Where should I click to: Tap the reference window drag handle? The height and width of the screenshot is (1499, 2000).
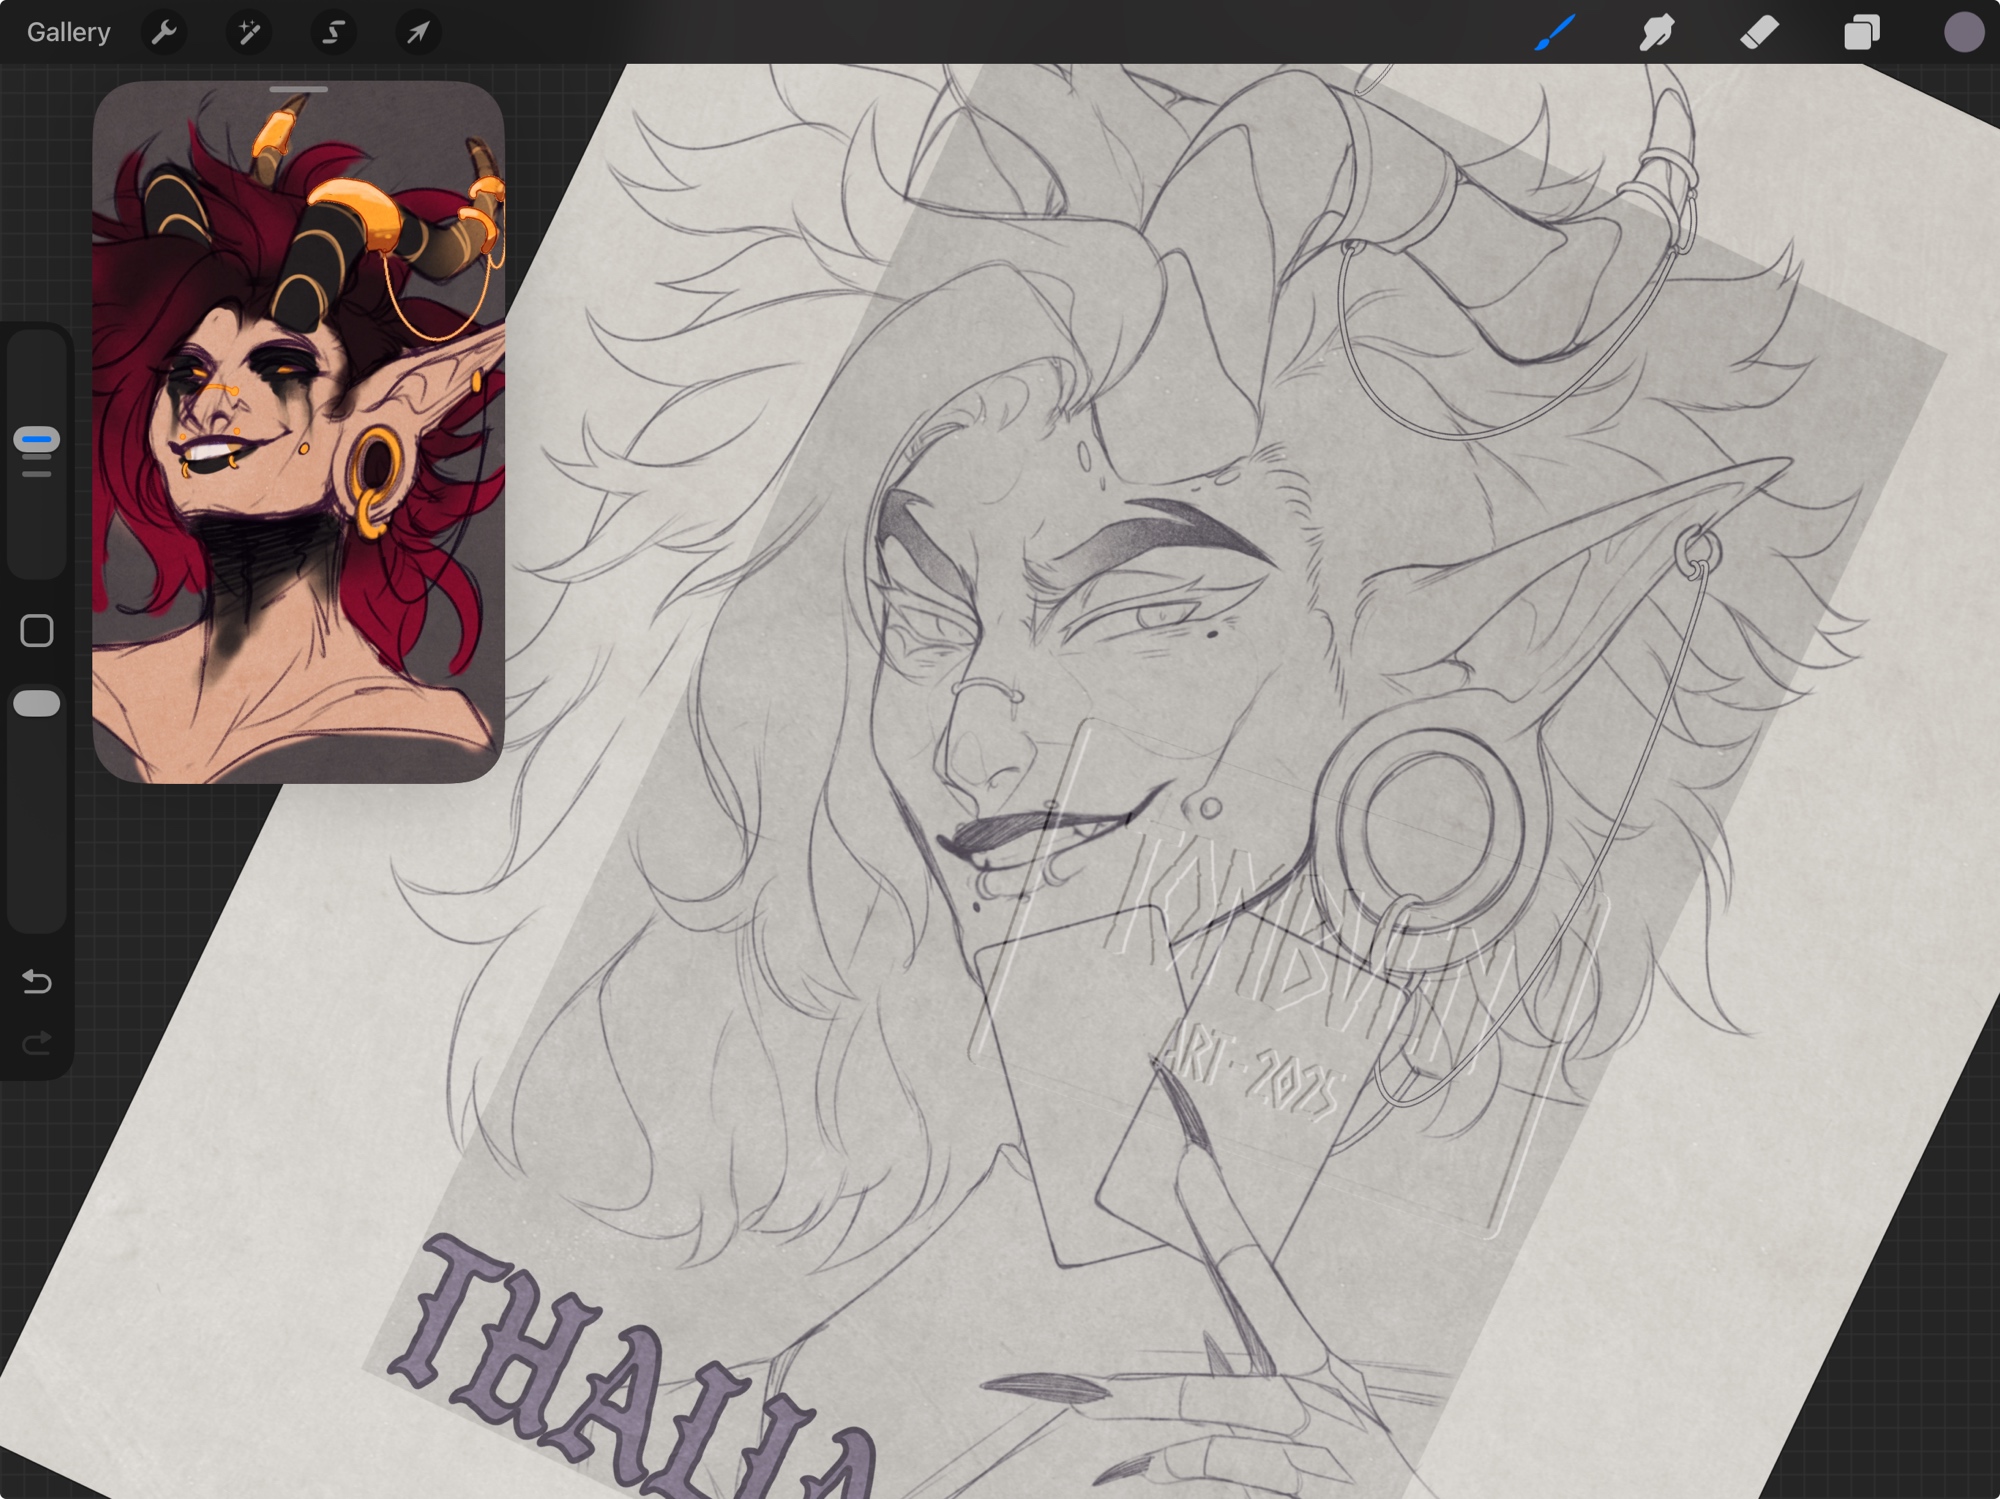point(298,90)
